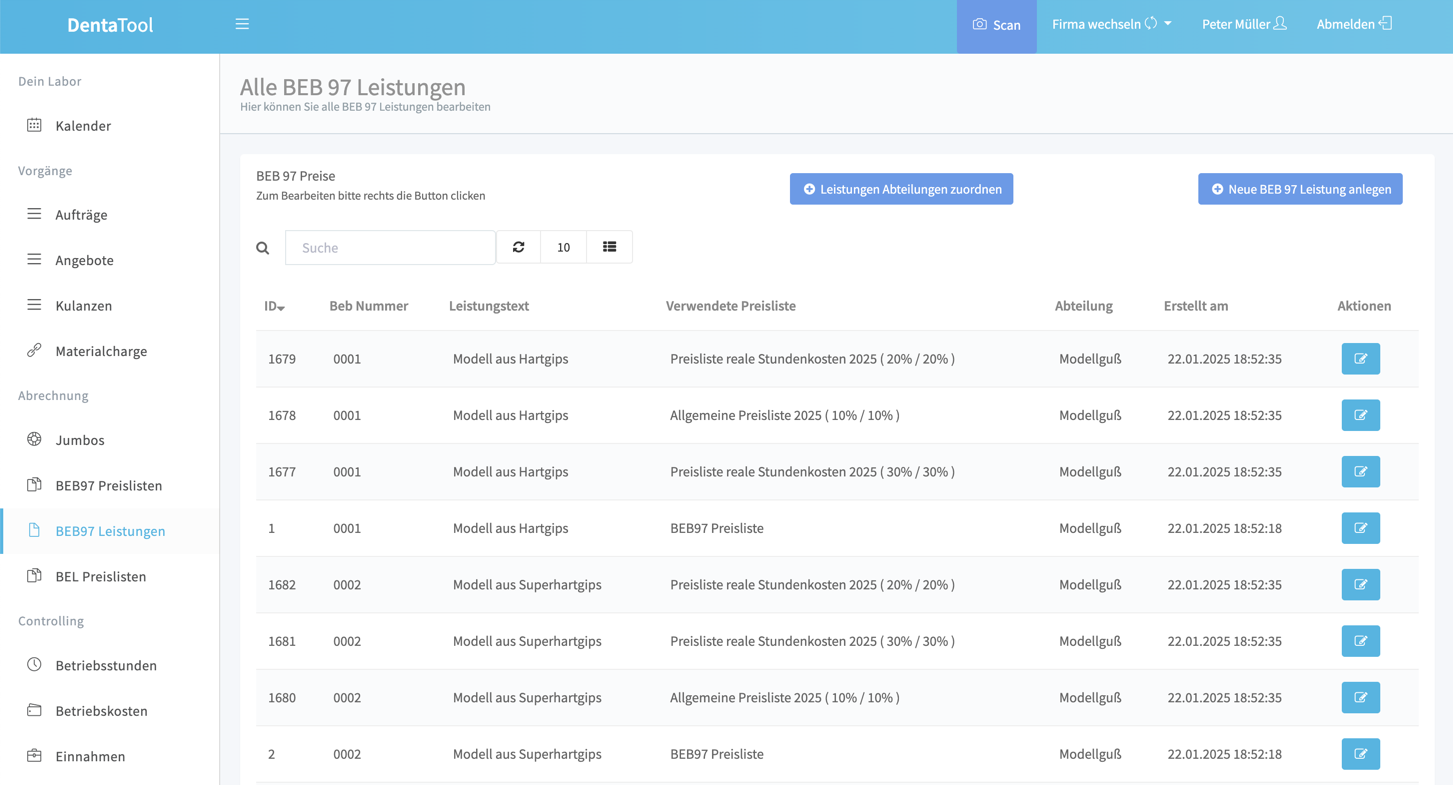Click the table refresh icon
Viewport: 1453px width, 785px height.
click(x=518, y=247)
